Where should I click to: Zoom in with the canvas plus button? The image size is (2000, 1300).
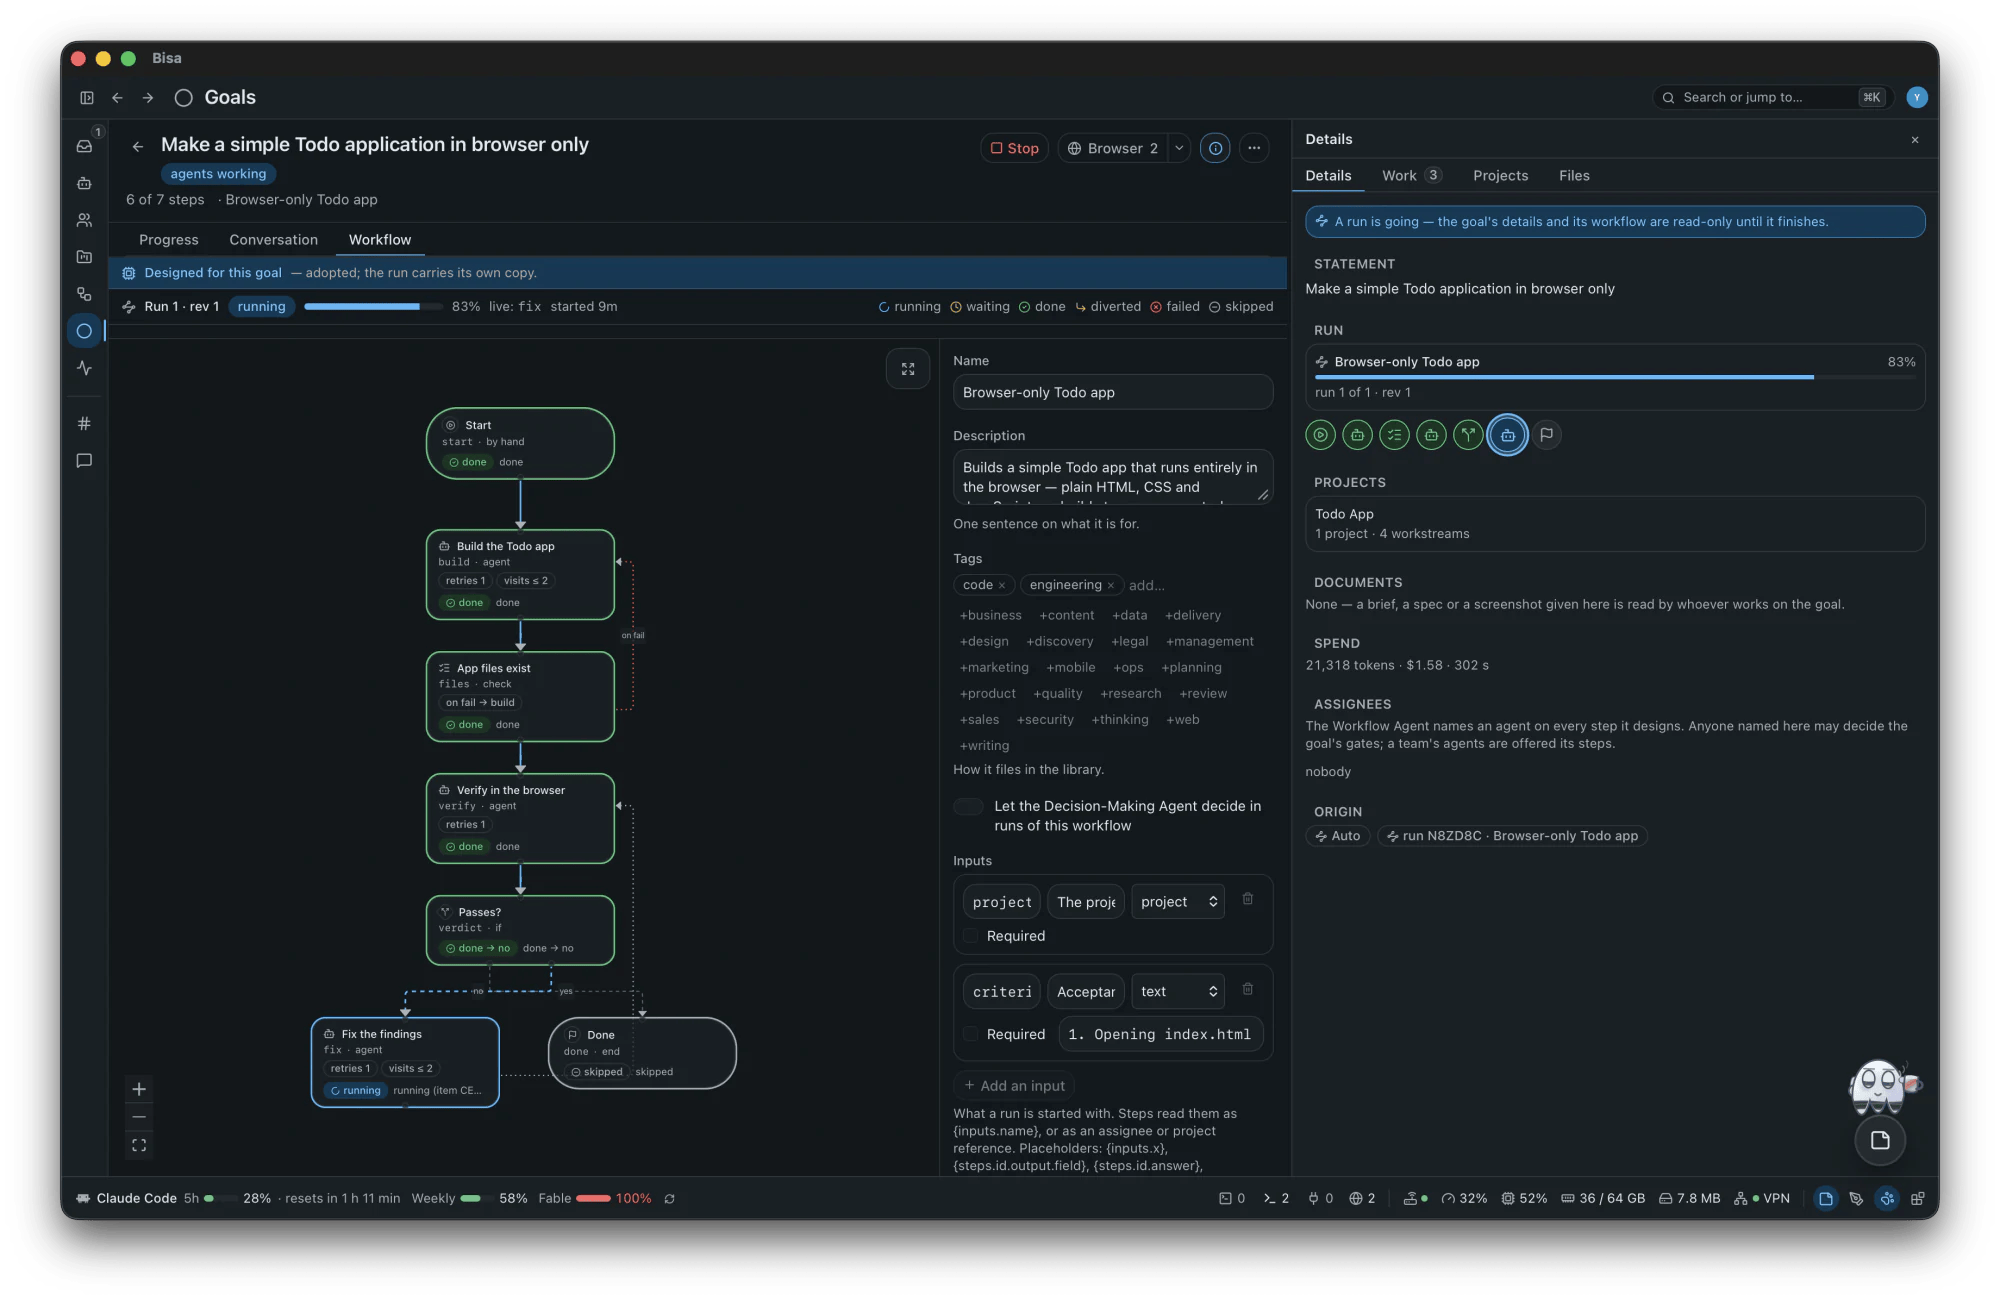139,1089
